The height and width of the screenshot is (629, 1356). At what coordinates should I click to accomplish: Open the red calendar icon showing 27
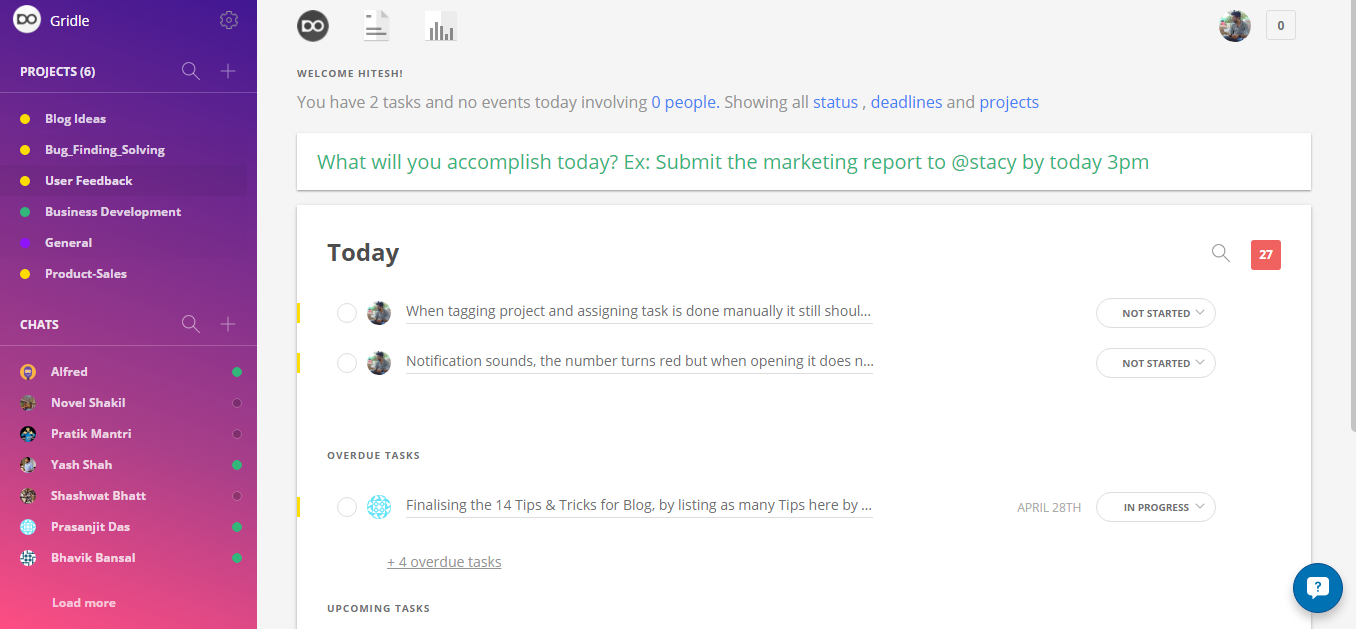[1266, 255]
